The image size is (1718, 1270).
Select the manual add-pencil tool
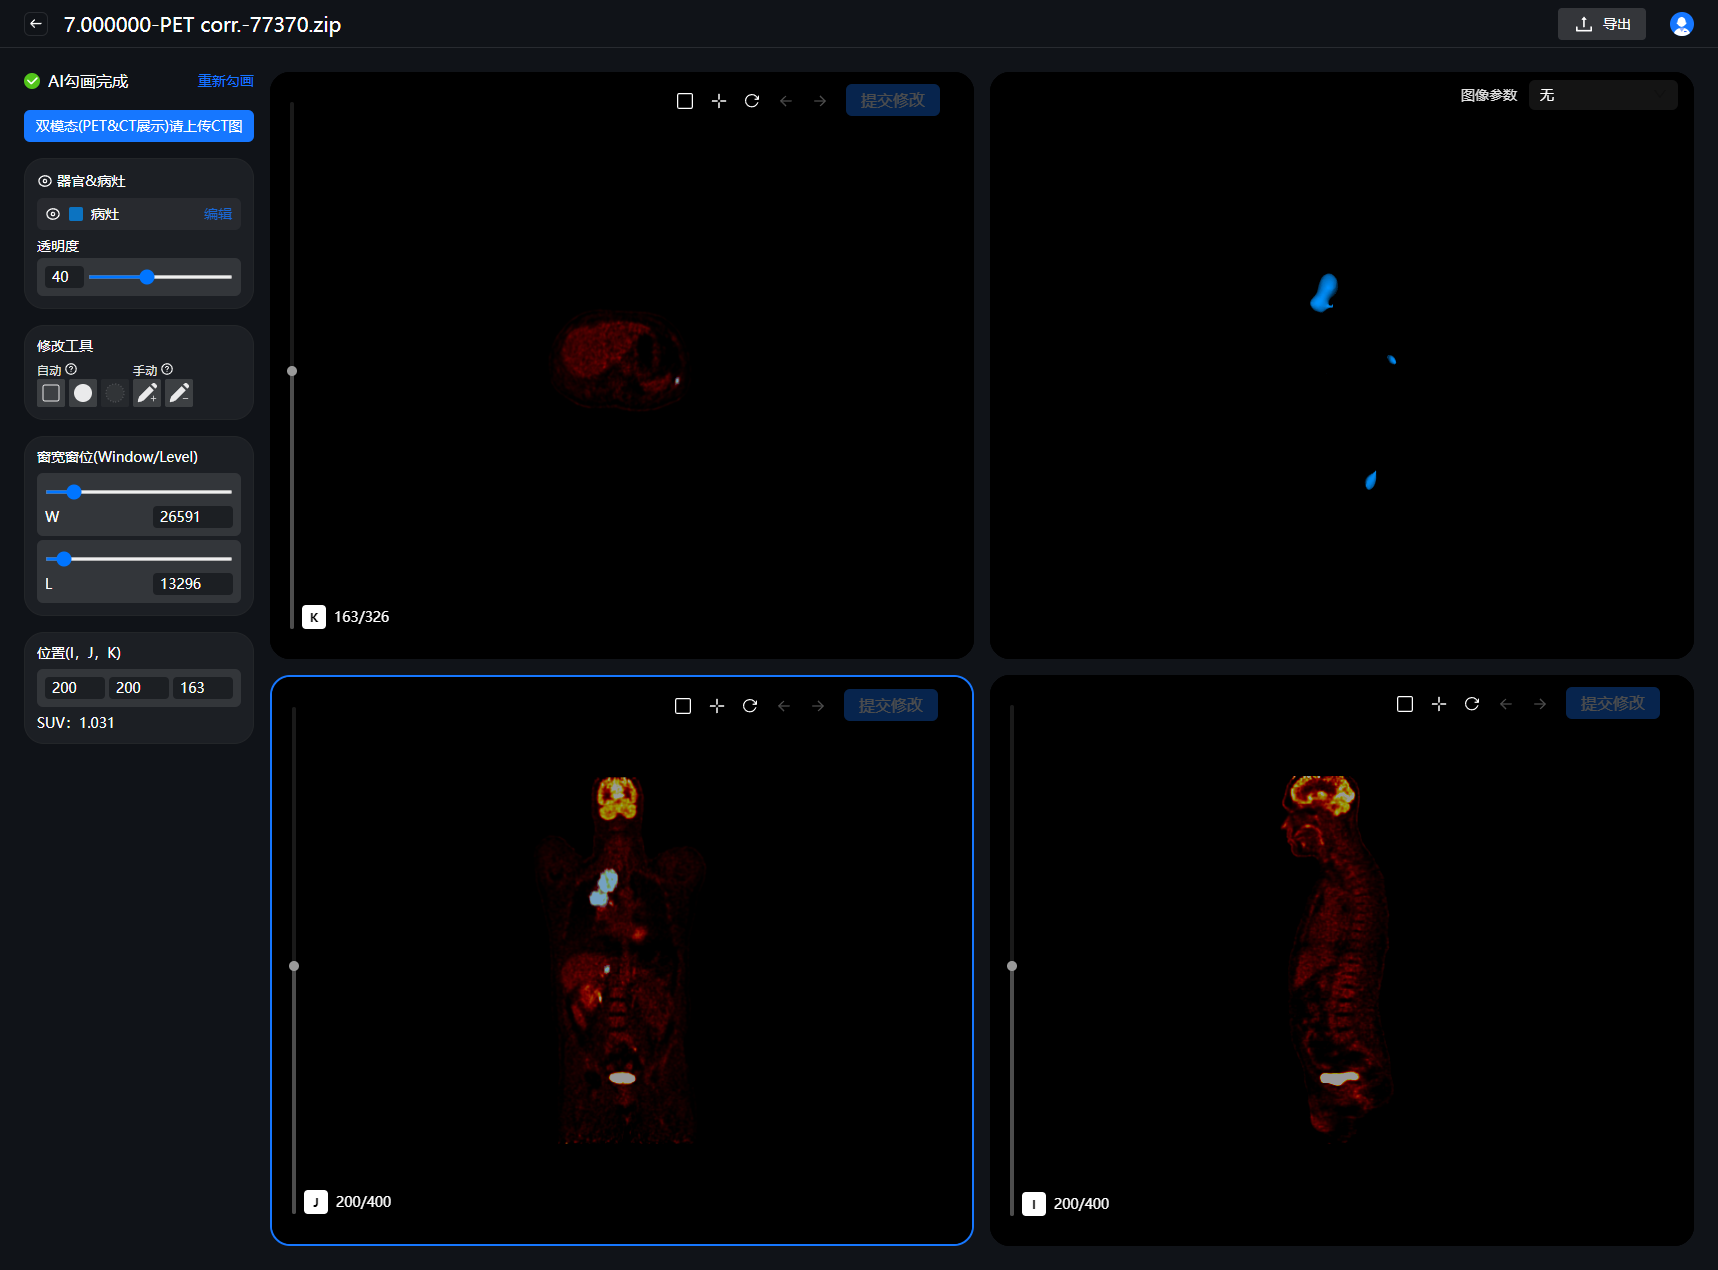[x=147, y=393]
